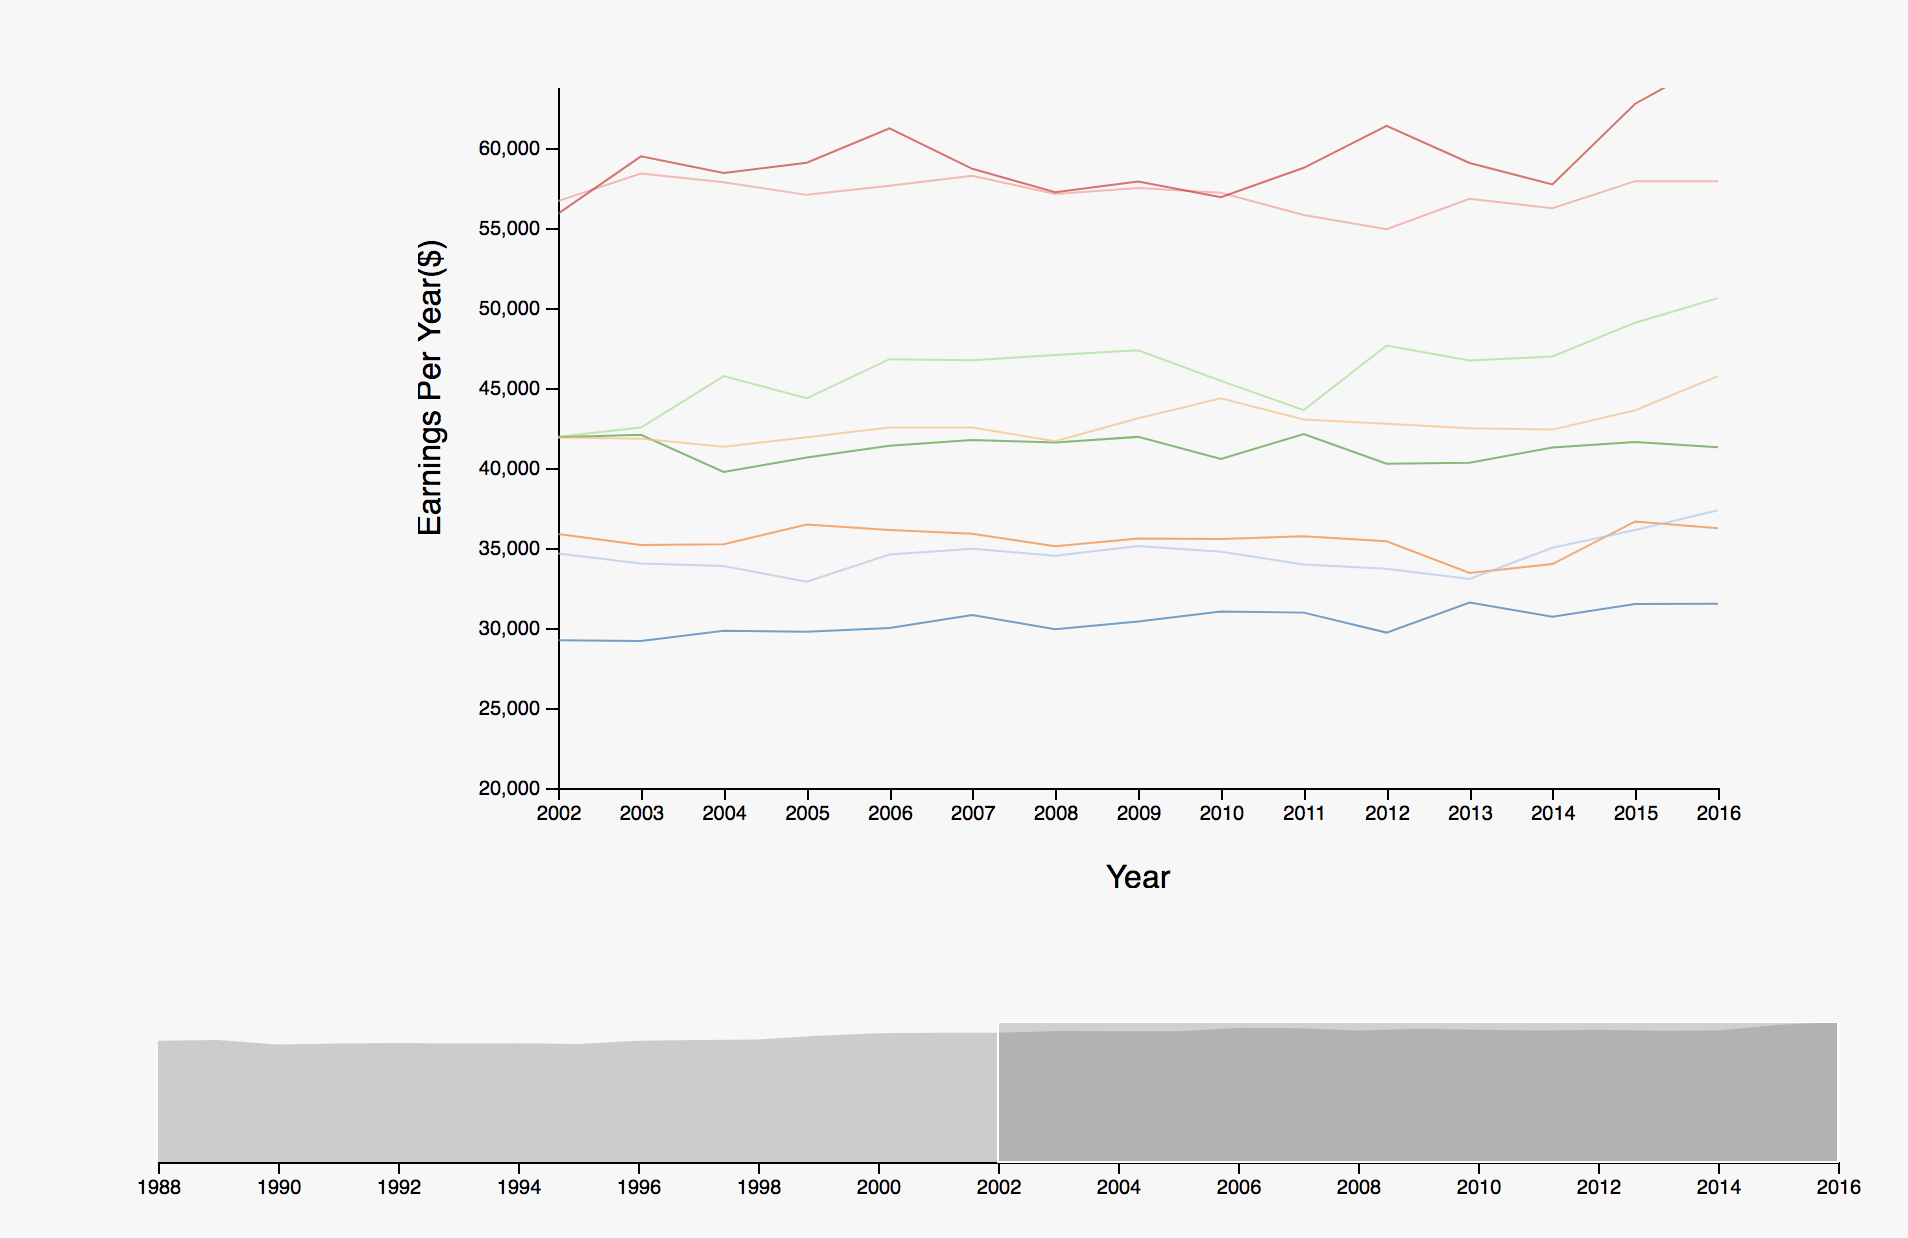Click the 50,000 y-axis label
The width and height of the screenshot is (1908, 1238).
(509, 308)
